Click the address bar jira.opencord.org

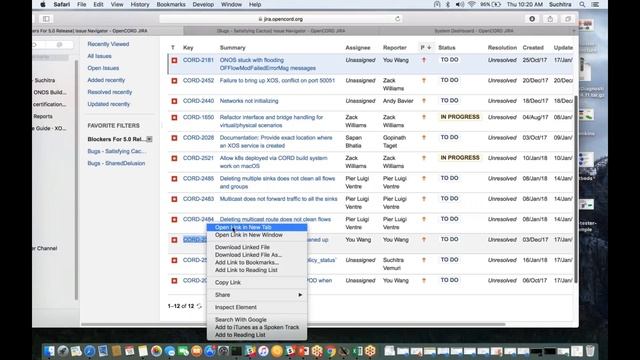281,19
